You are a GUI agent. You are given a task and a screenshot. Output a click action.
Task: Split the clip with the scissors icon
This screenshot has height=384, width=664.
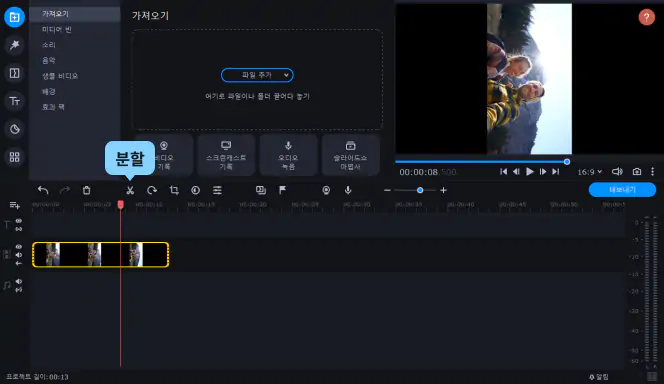(x=130, y=191)
